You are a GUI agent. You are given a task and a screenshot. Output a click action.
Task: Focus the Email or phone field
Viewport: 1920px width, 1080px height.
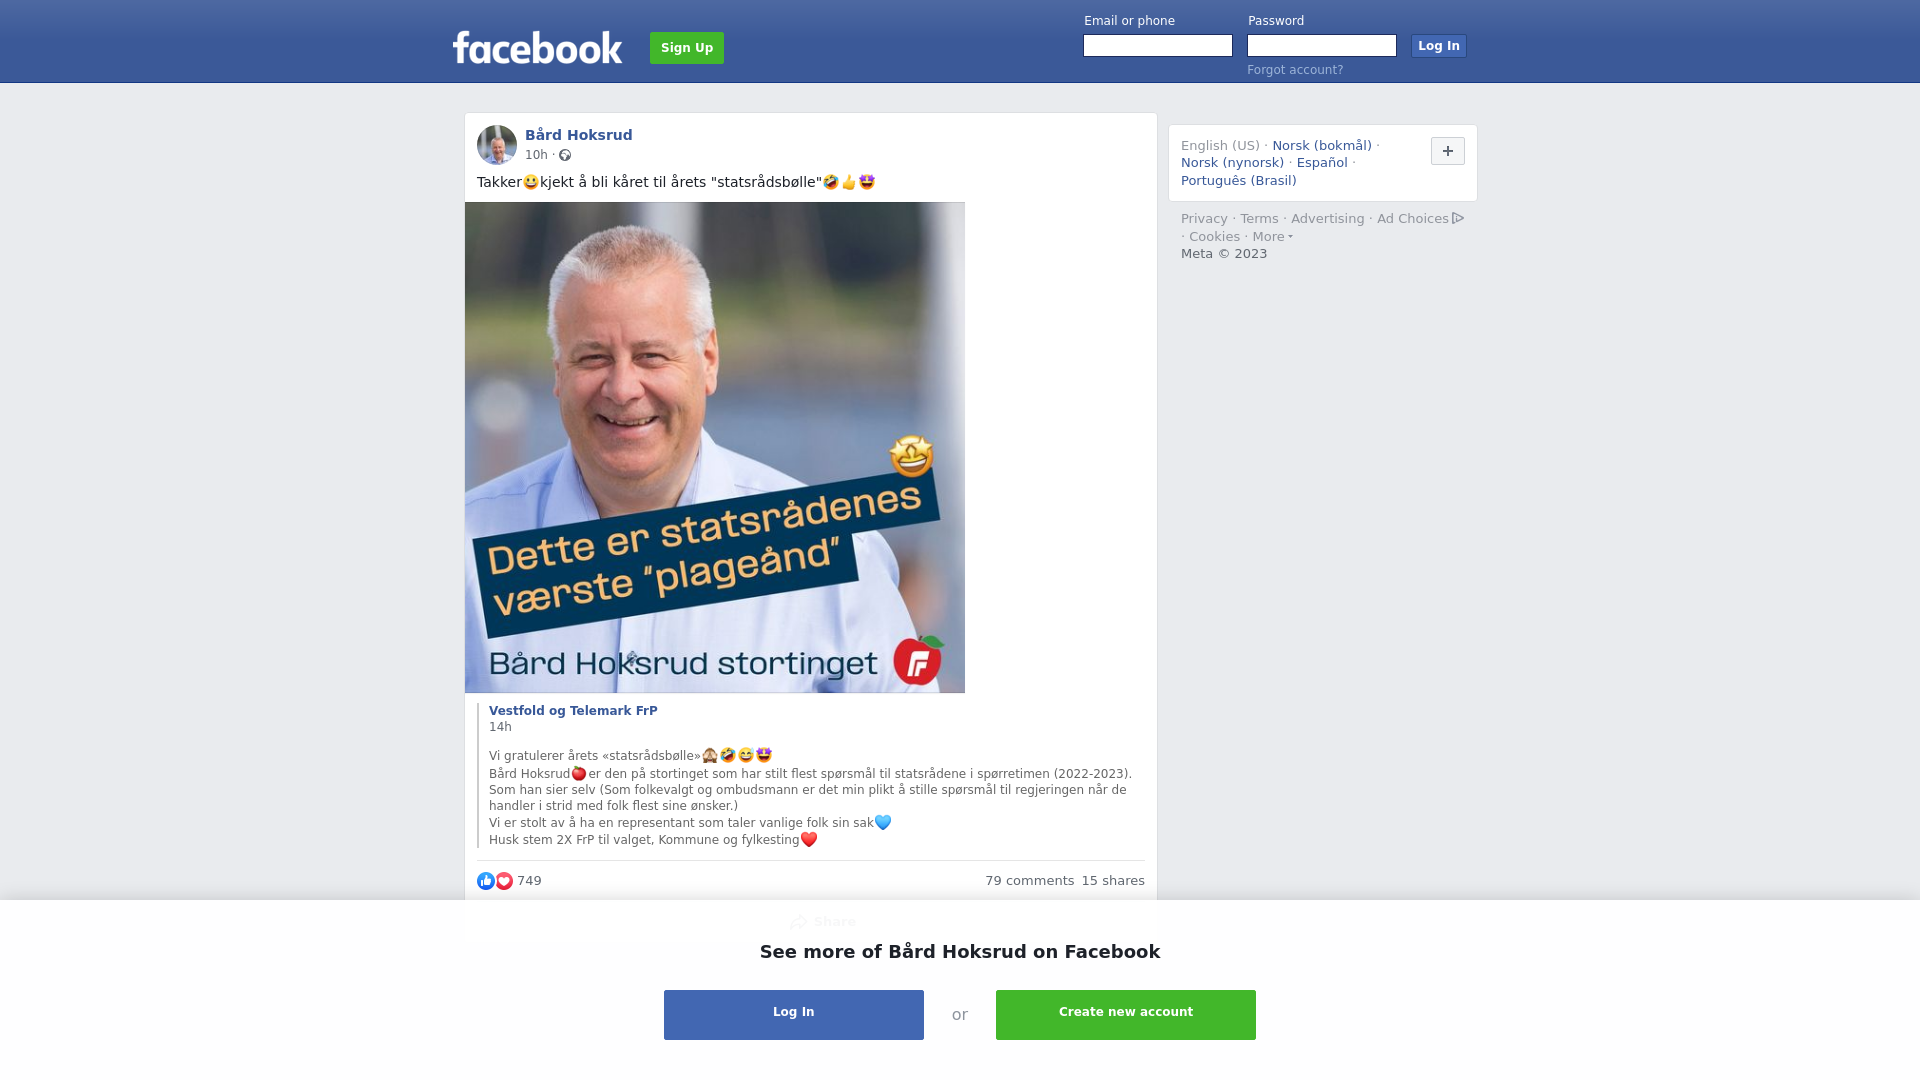(x=1158, y=46)
